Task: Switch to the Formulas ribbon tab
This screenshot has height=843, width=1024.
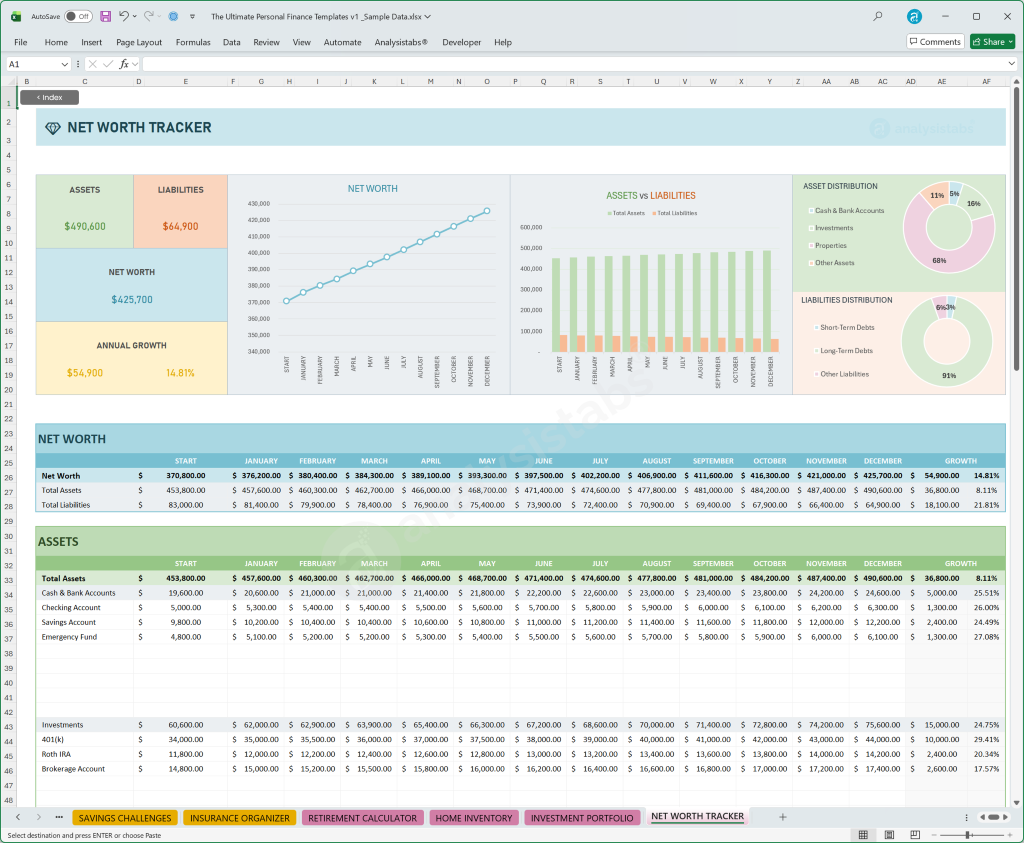Action: coord(192,42)
